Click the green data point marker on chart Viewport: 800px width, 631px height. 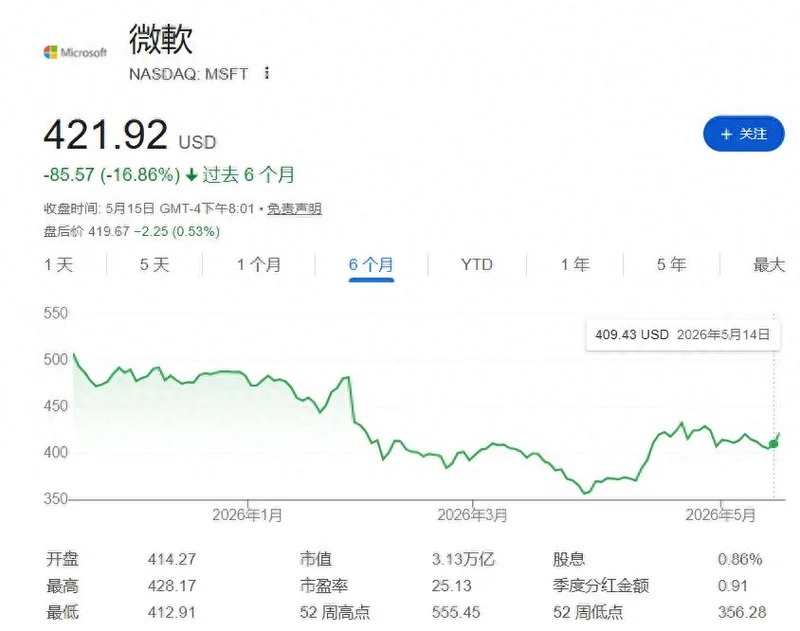coord(773,444)
